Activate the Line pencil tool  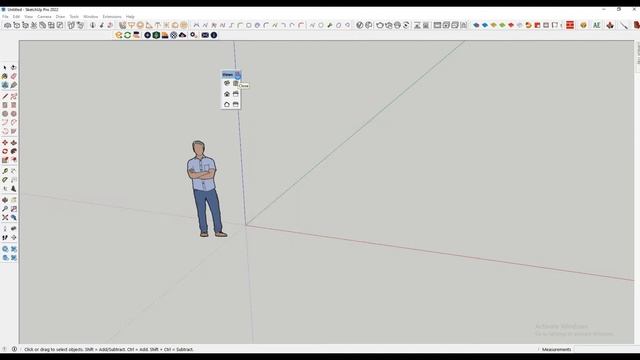tap(5, 96)
